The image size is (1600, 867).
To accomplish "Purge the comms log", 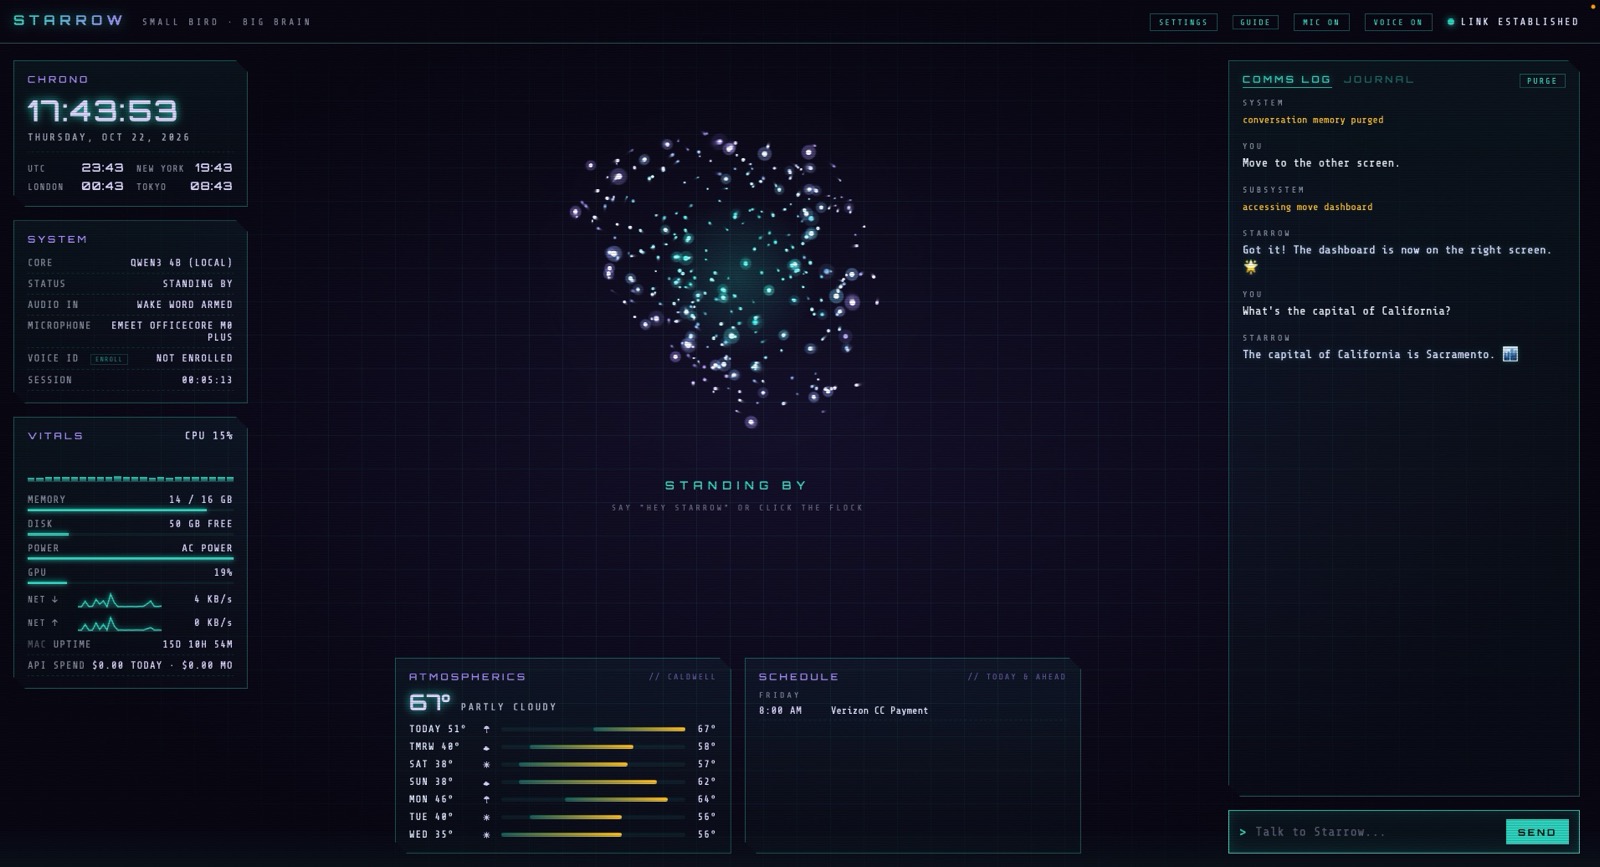I will 1542,81.
